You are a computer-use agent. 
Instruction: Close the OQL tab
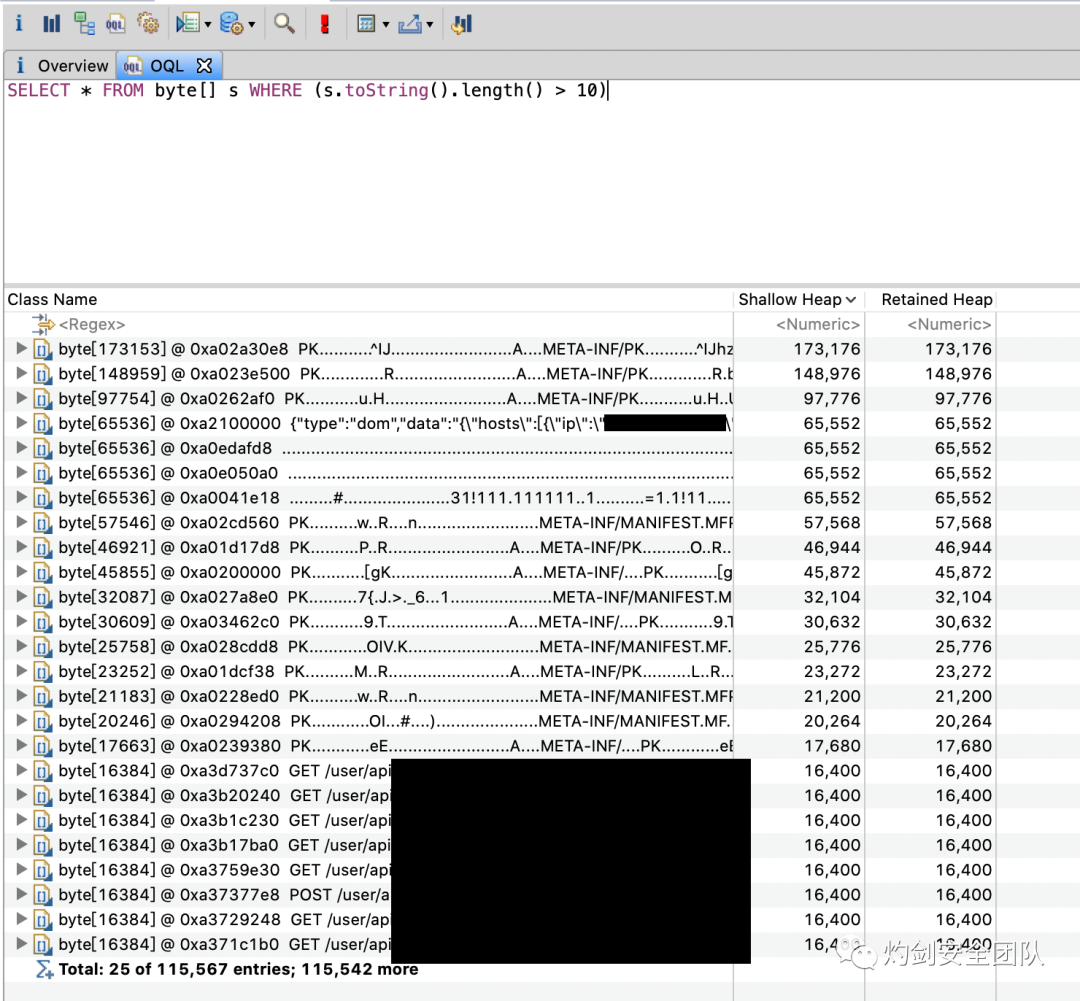click(204, 65)
